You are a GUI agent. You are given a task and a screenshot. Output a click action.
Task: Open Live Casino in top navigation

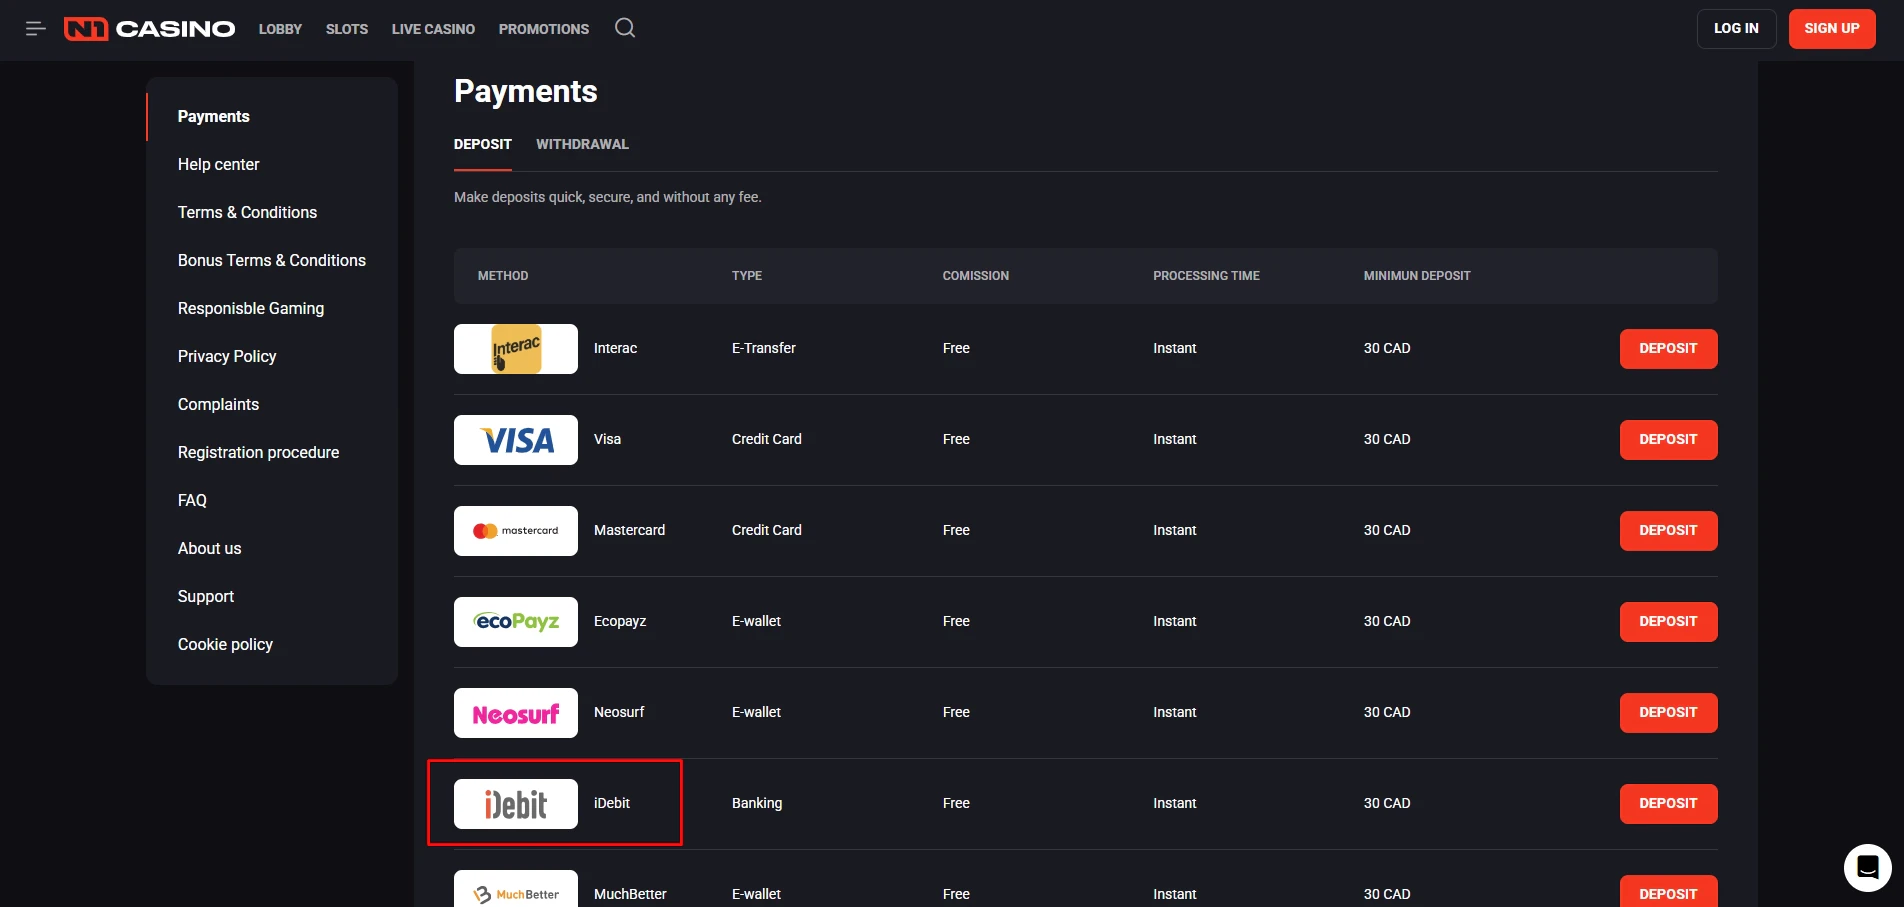tap(433, 29)
